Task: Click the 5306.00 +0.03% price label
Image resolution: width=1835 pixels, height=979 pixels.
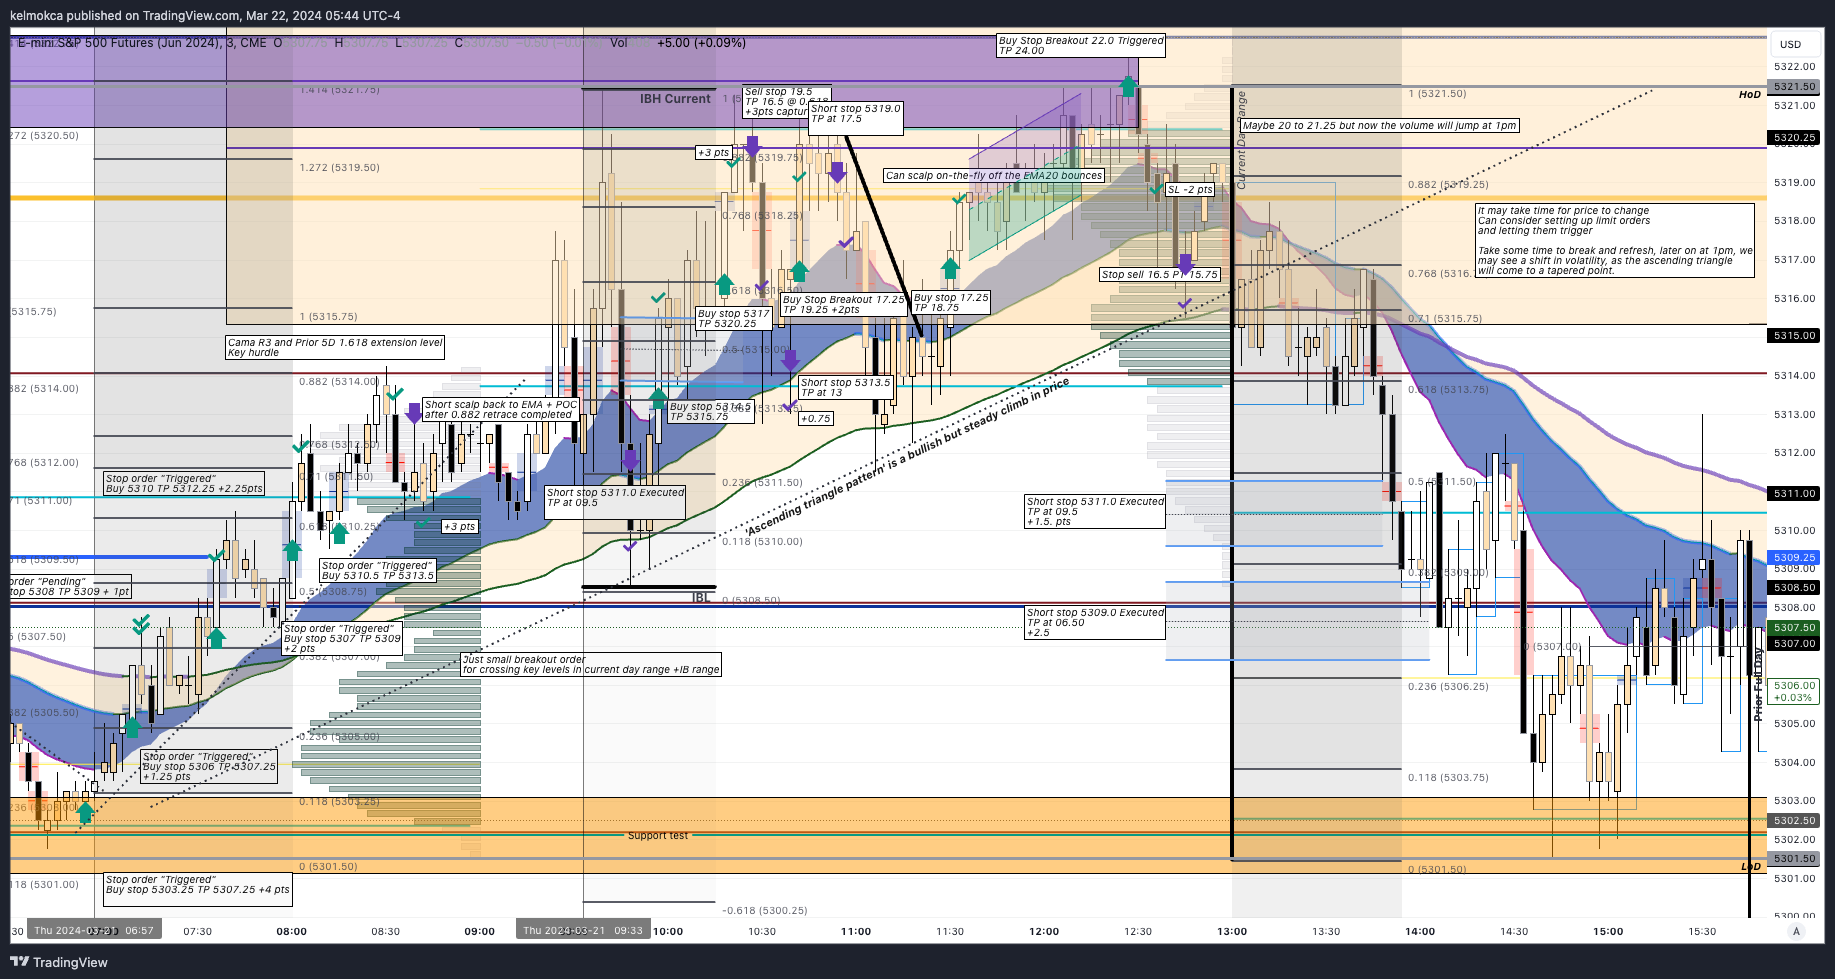Action: click(x=1795, y=691)
